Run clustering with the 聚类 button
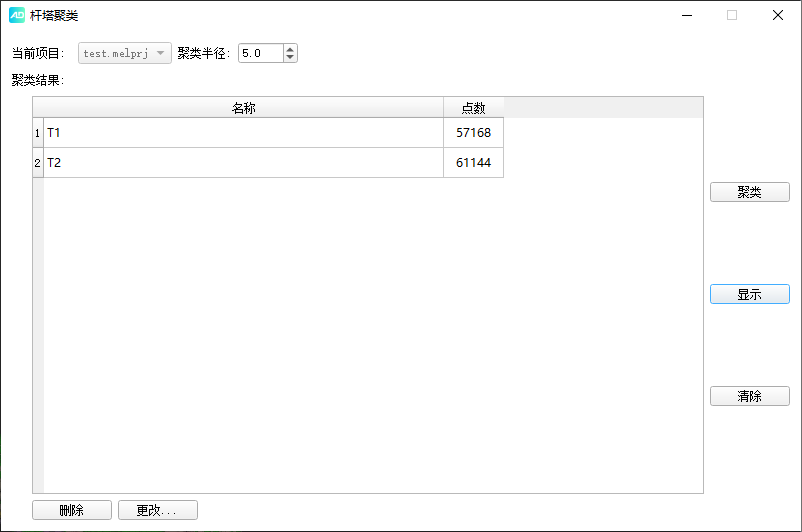Viewport: 802px width, 532px height. (750, 192)
